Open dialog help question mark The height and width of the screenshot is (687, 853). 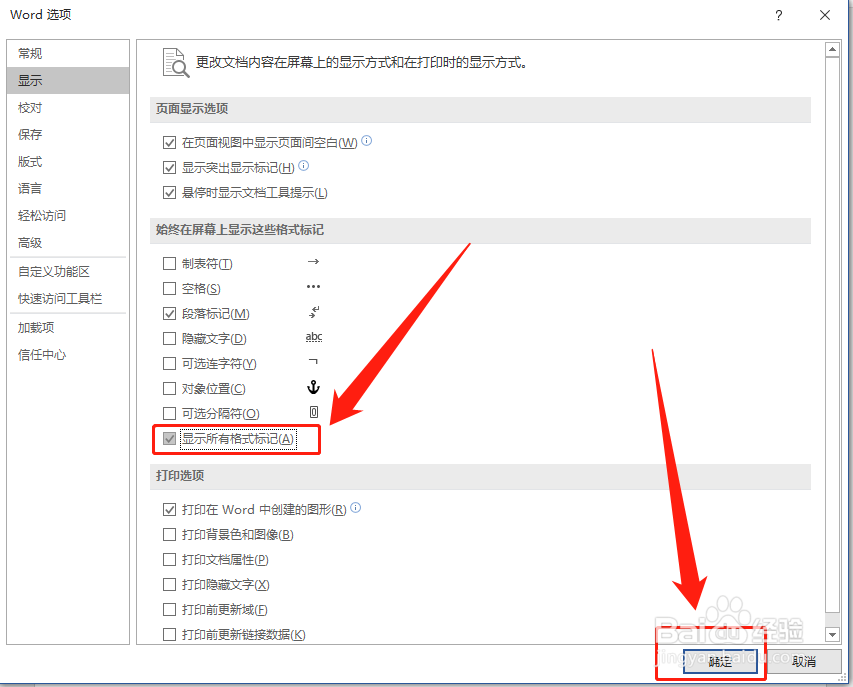778,15
